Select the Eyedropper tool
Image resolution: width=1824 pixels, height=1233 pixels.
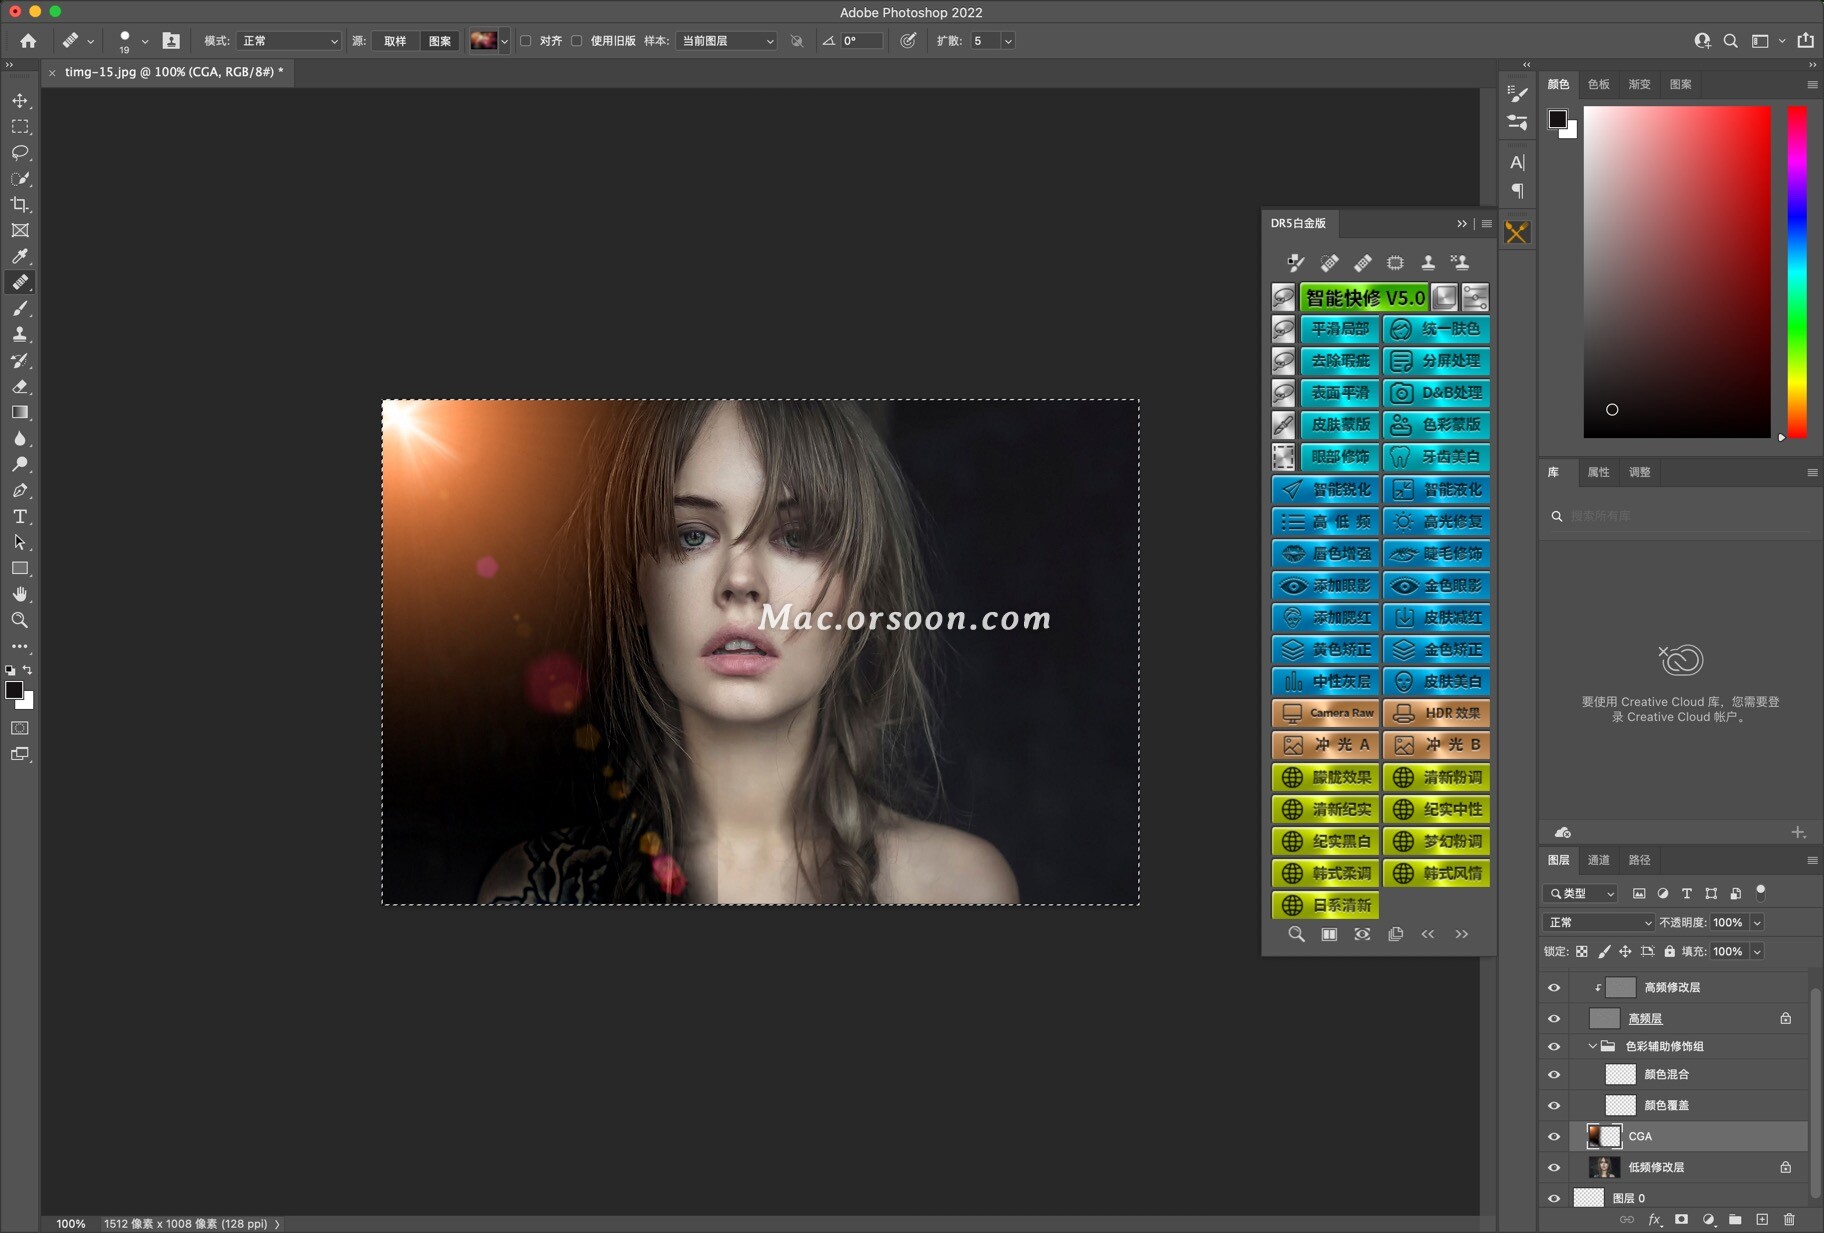pos(20,257)
